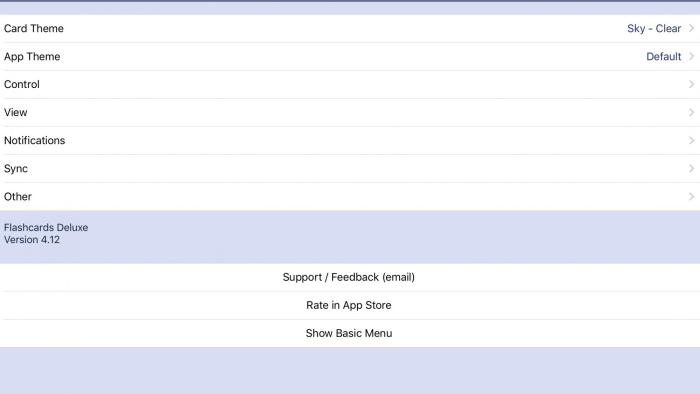
Task: Open the View settings row
Action: click(350, 112)
